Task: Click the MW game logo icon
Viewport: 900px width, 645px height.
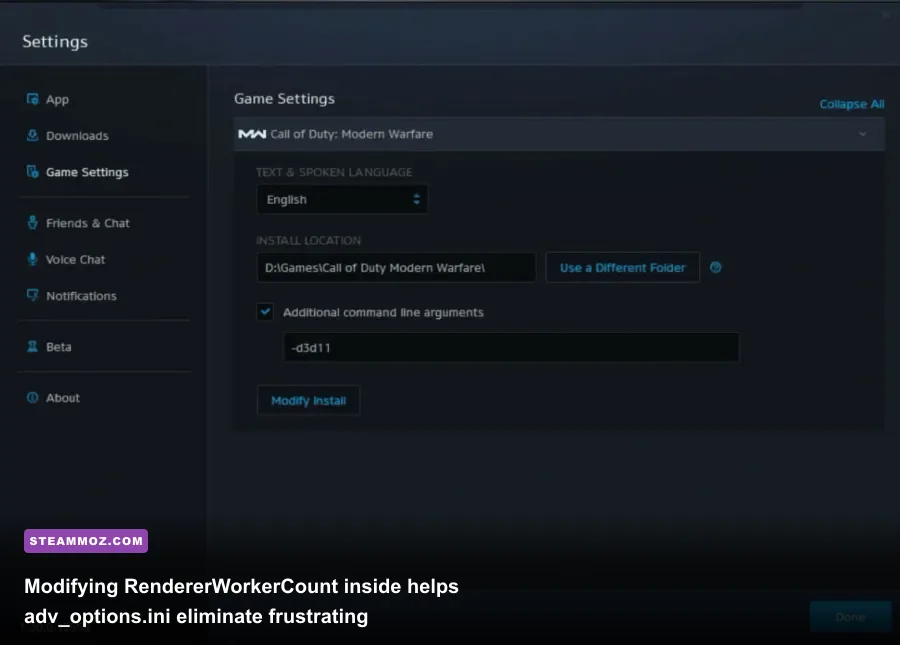Action: coord(252,134)
